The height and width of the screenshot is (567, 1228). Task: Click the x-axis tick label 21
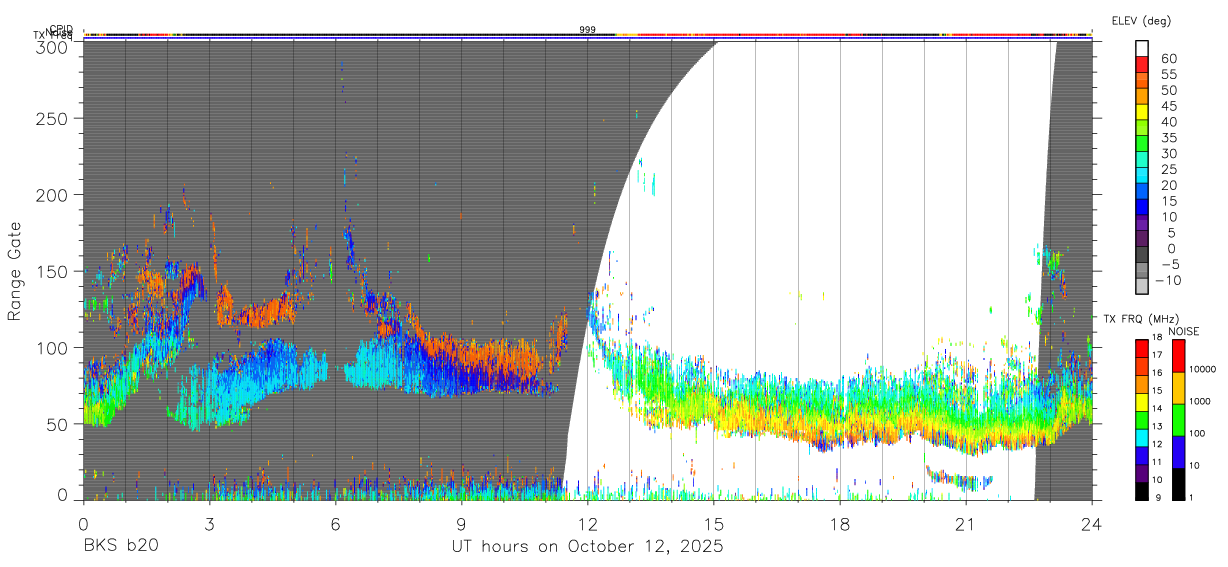click(x=966, y=523)
